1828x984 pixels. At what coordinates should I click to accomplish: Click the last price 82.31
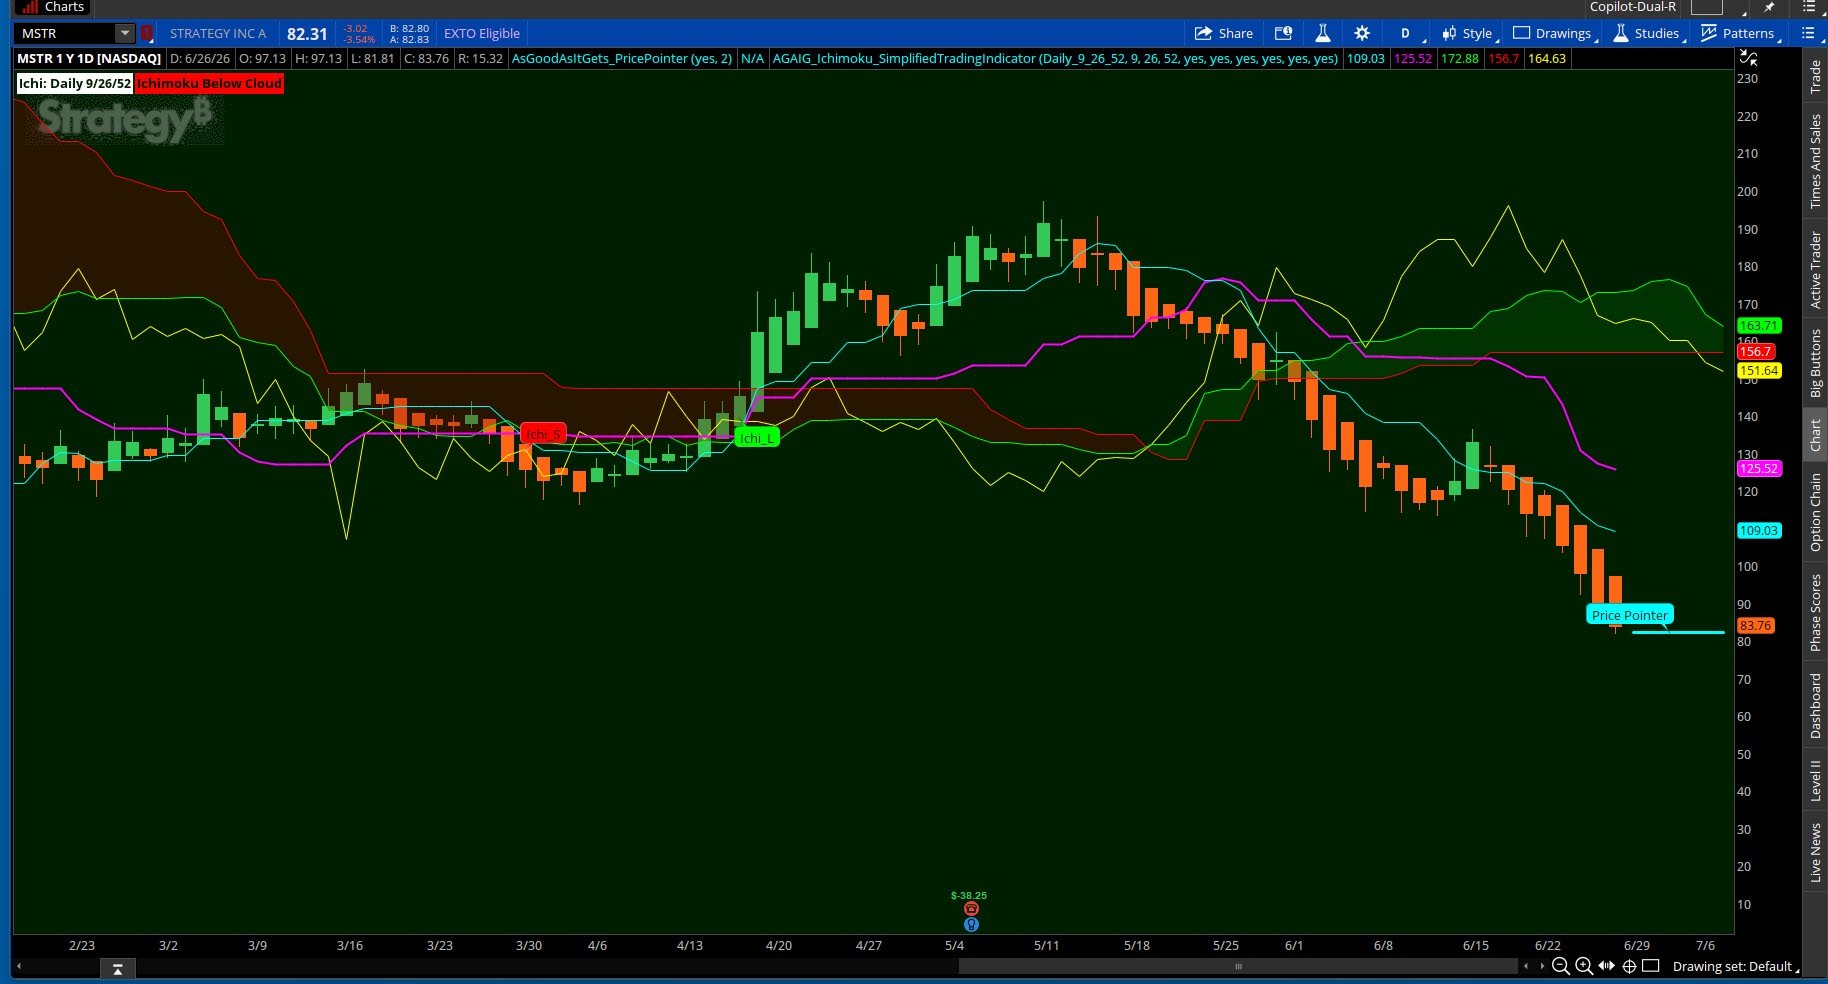pos(307,33)
